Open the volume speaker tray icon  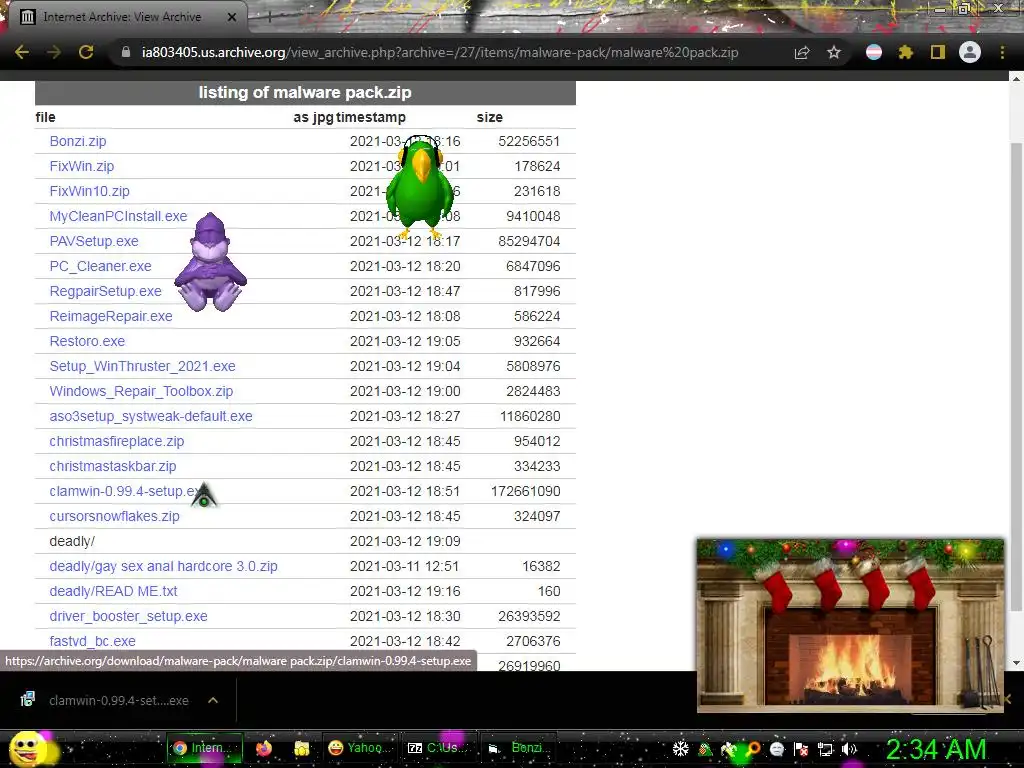(849, 749)
